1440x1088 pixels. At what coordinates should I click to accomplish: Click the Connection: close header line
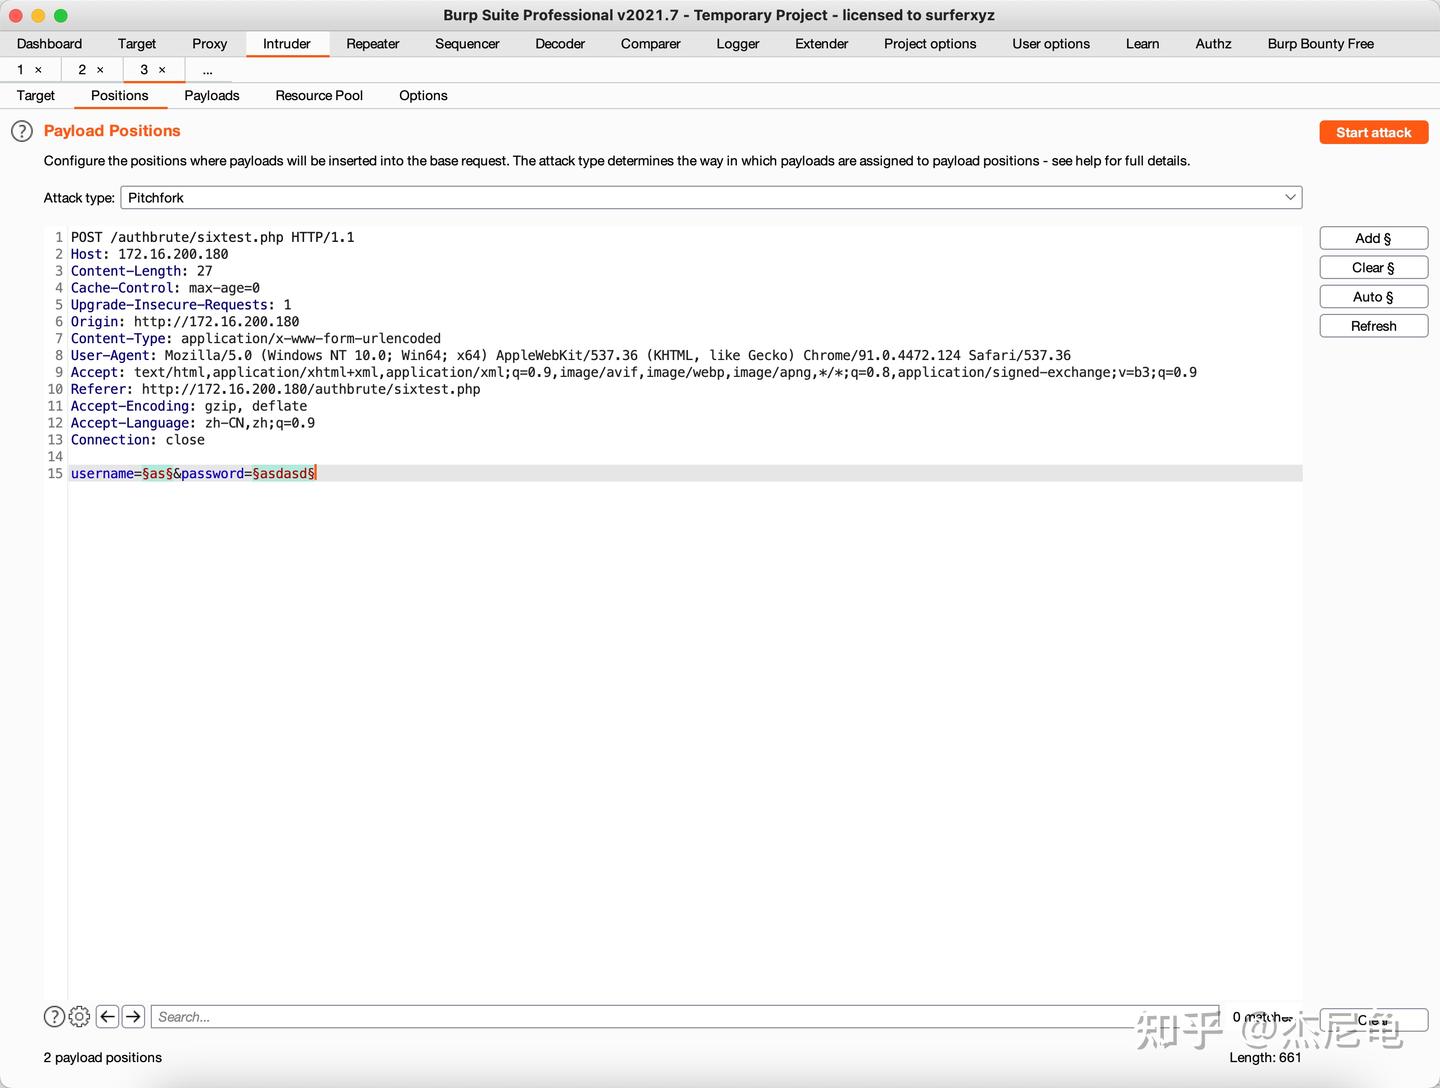[x=138, y=440]
